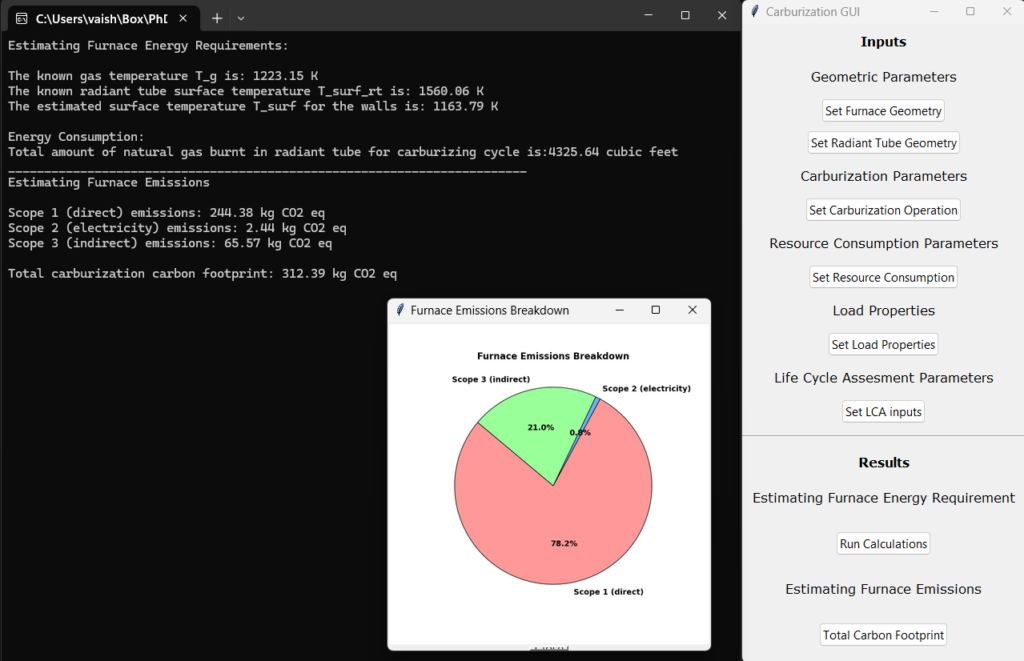Open Set Radiant Tube Geometry dialog

click(883, 143)
